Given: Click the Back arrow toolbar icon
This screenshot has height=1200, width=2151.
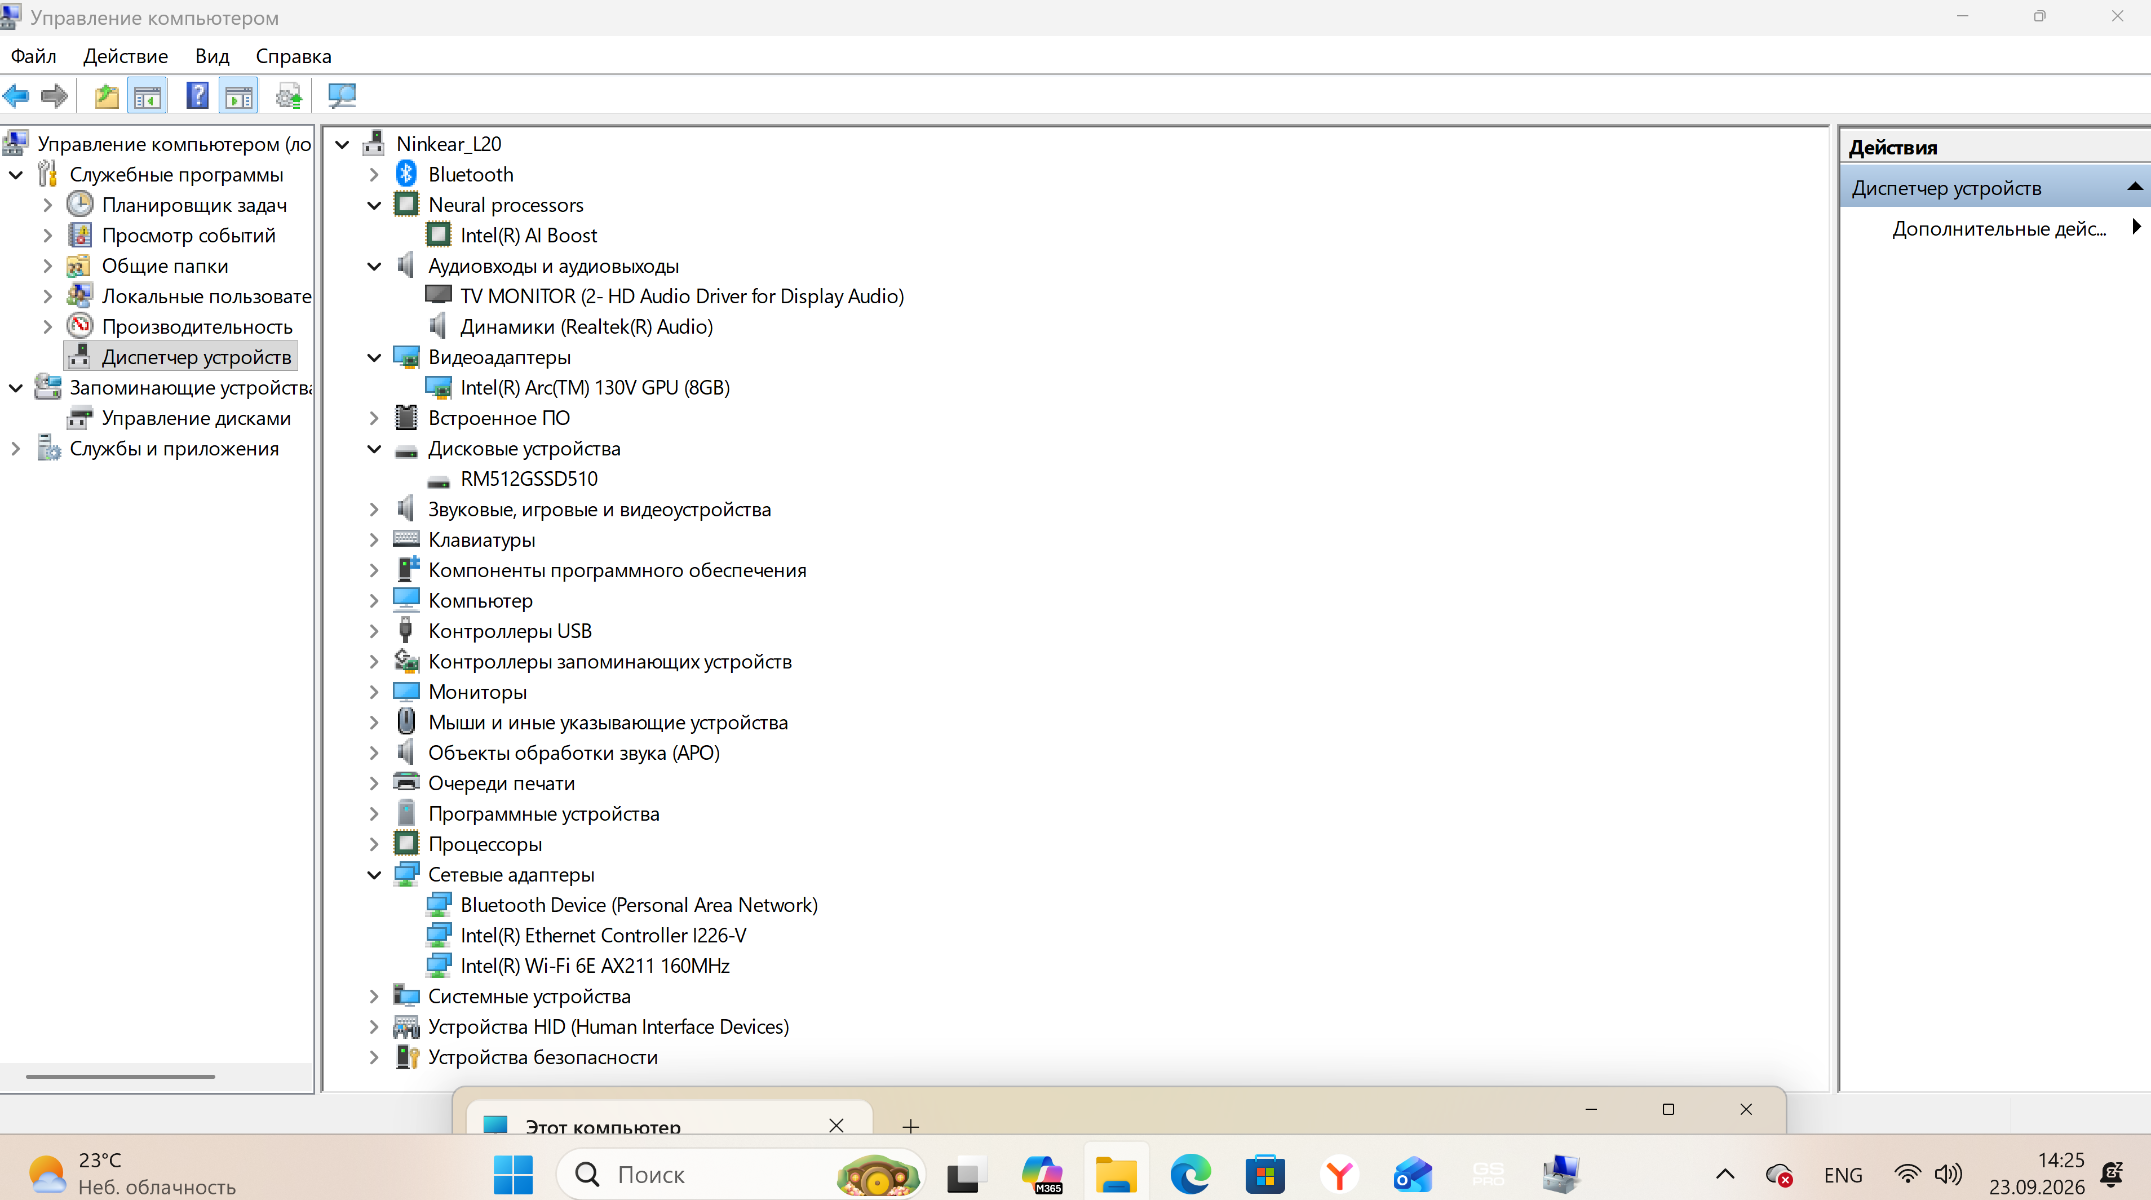Looking at the screenshot, I should tap(17, 96).
